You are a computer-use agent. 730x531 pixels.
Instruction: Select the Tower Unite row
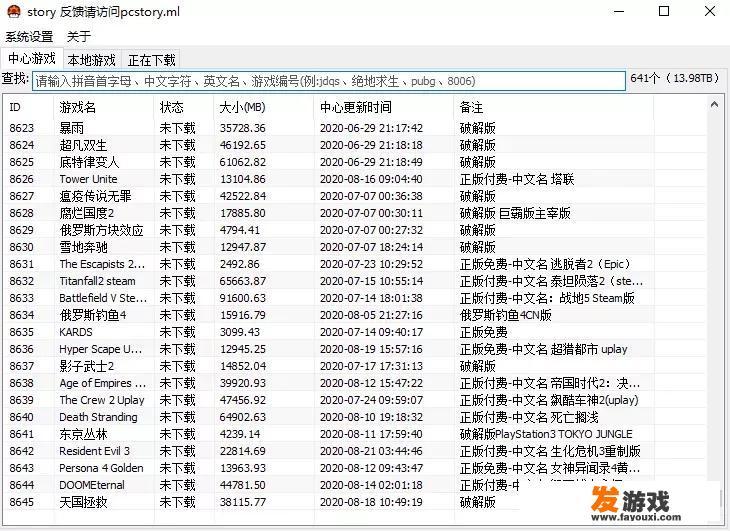355,179
